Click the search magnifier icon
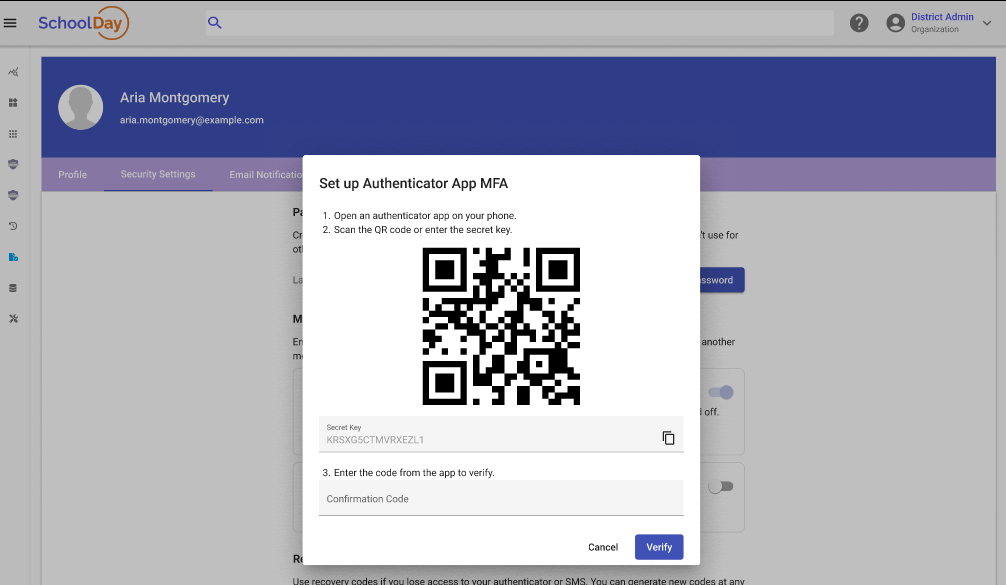1006x585 pixels. pos(214,23)
